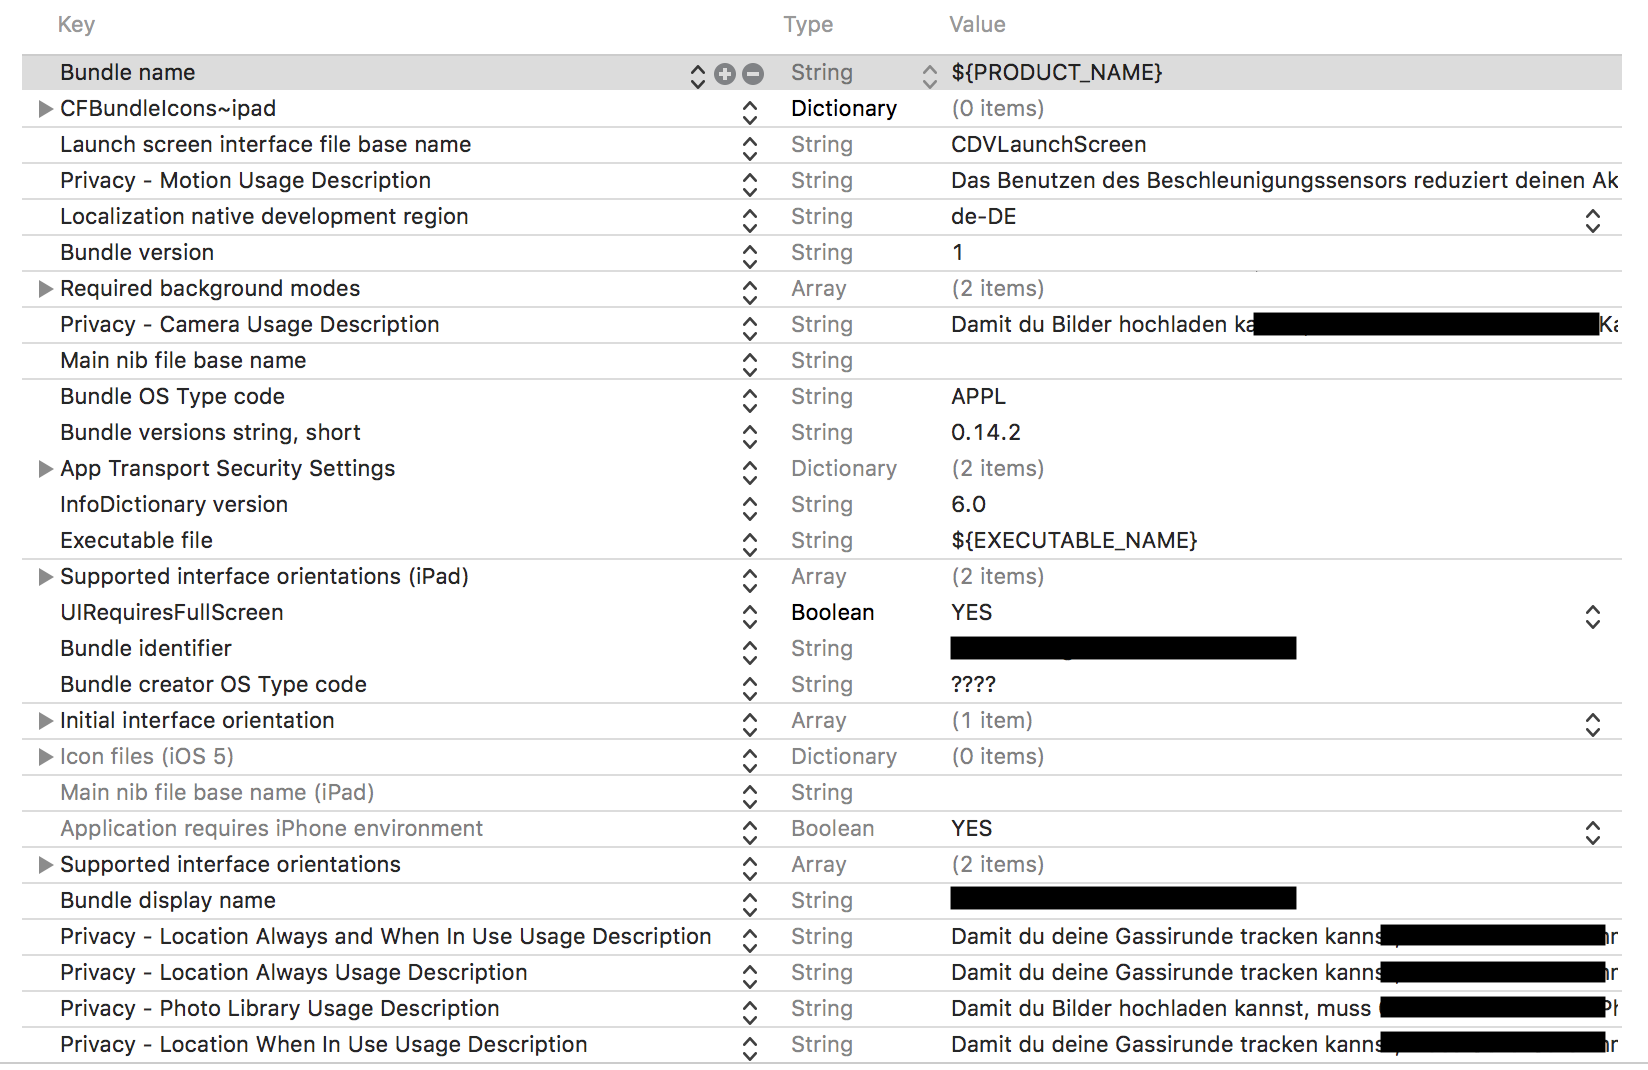Select the ${EXECUTABLE_NAME} value
The image size is (1648, 1070).
tap(1074, 540)
